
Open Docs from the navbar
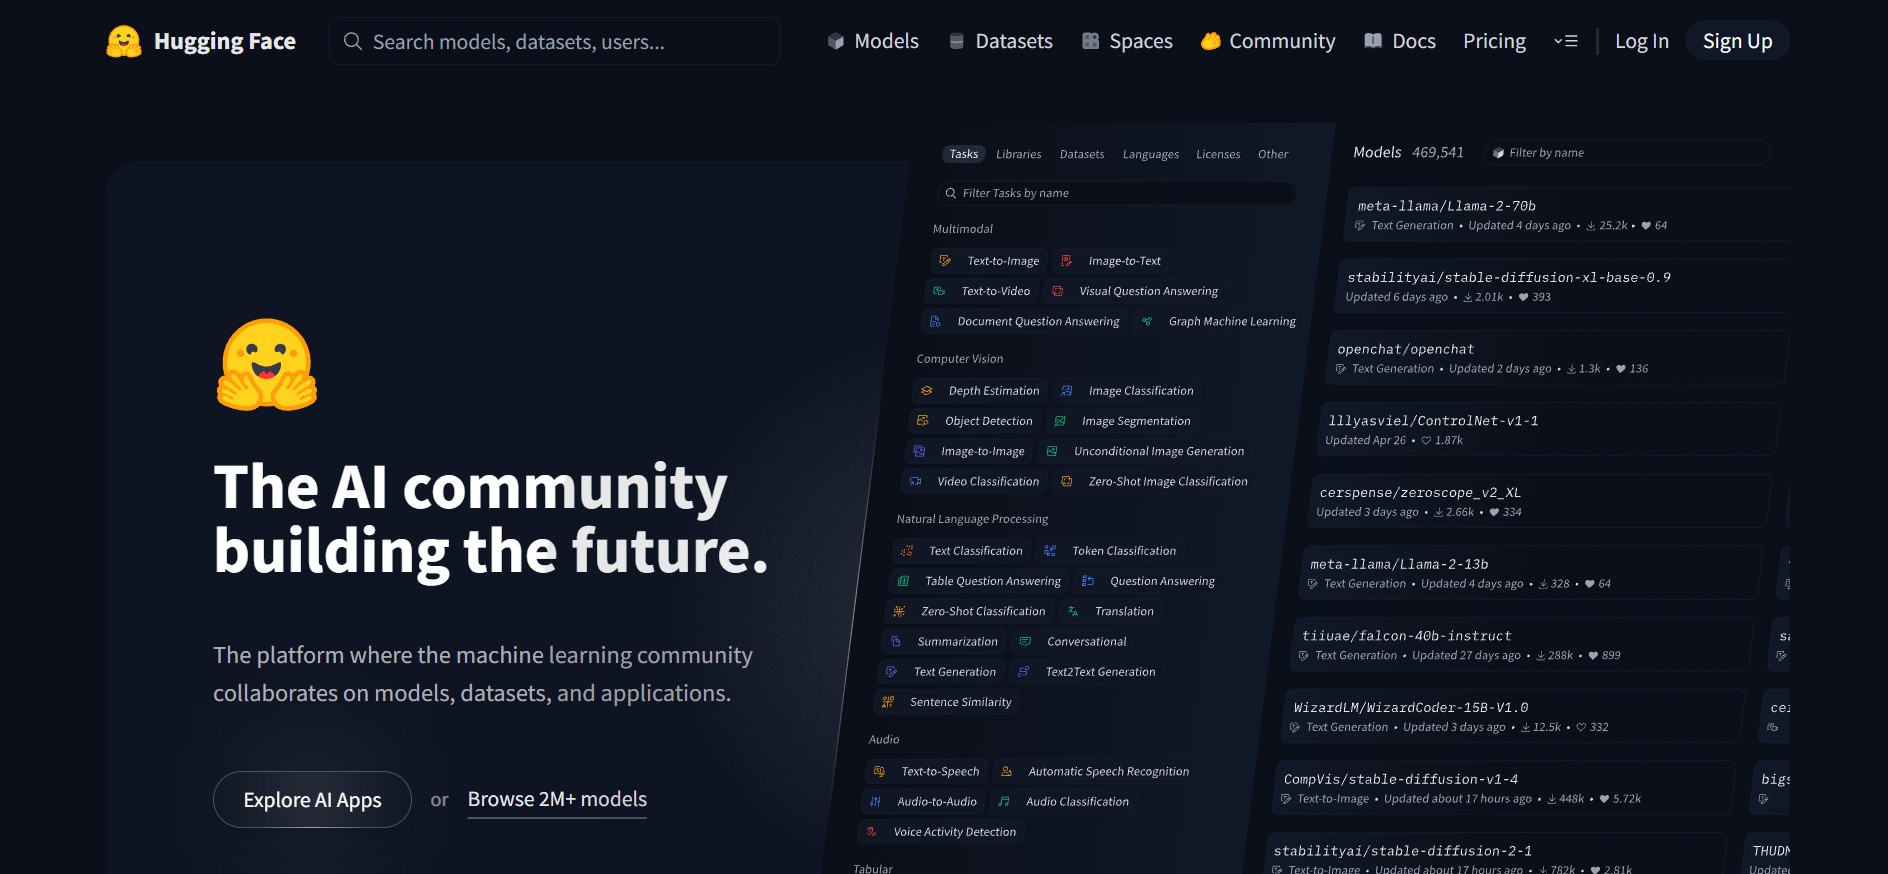tap(1400, 41)
